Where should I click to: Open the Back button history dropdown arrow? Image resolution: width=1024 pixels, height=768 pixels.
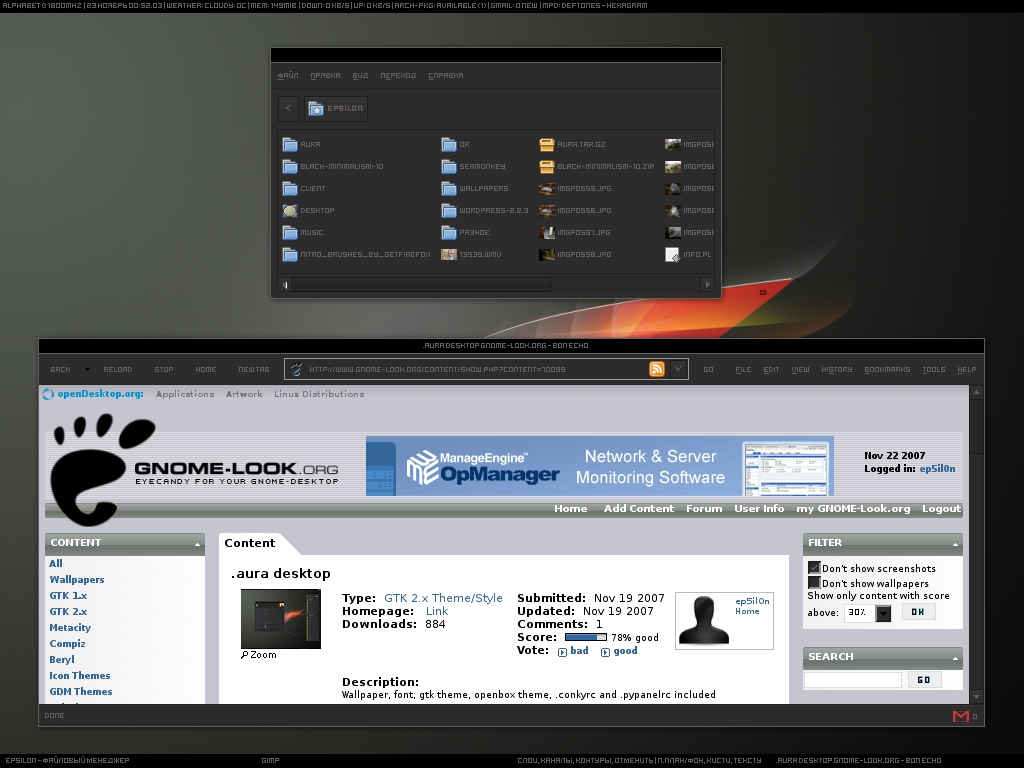[88, 370]
